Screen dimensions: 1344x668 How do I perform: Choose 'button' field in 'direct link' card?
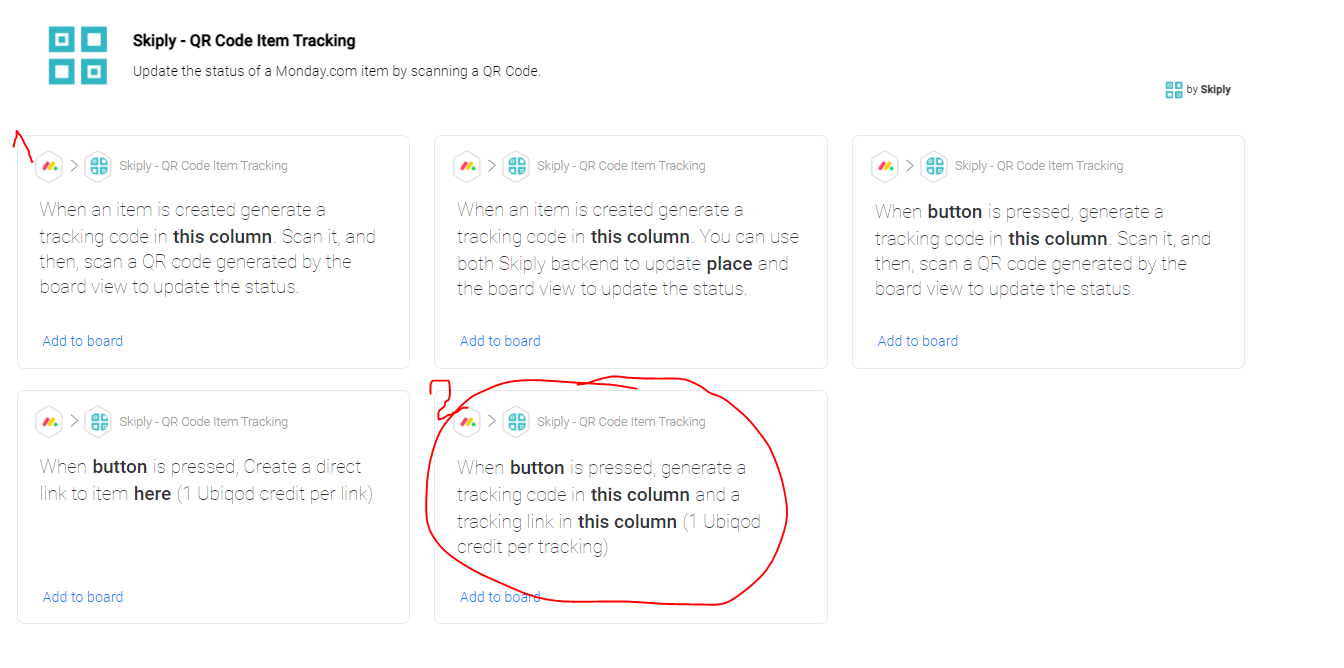tap(120, 467)
